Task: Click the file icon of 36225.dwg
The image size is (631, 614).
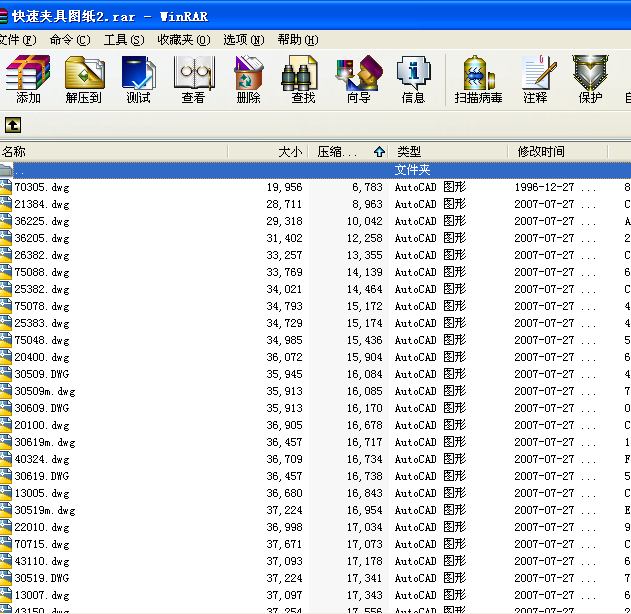Action: pyautogui.click(x=6, y=221)
